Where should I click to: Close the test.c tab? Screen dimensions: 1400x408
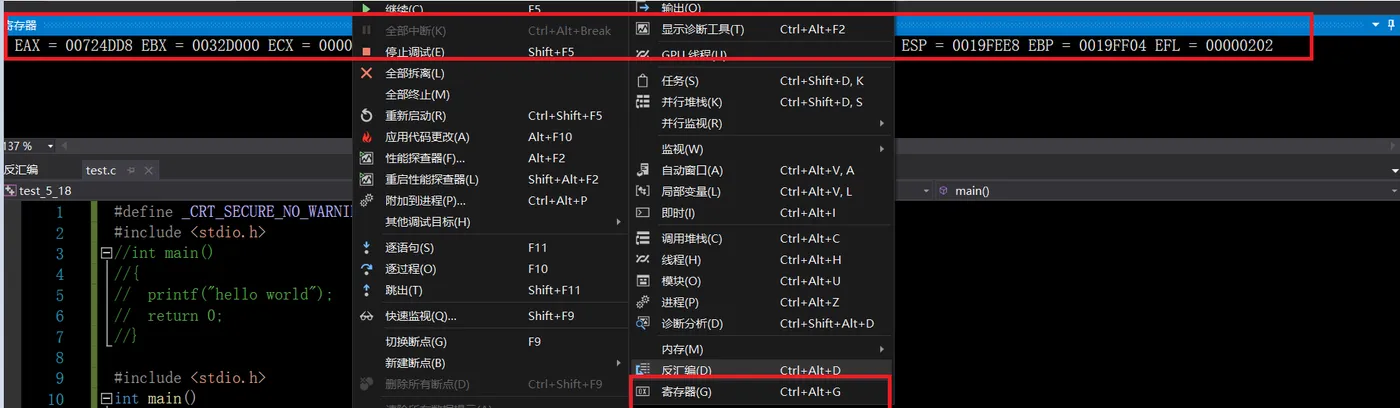coord(148,171)
